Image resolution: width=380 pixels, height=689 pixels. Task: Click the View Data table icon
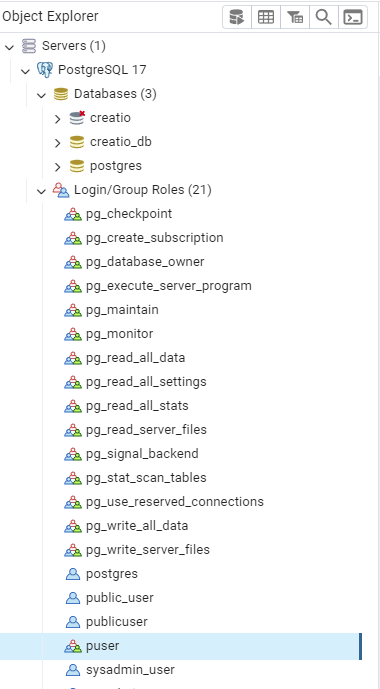point(266,18)
